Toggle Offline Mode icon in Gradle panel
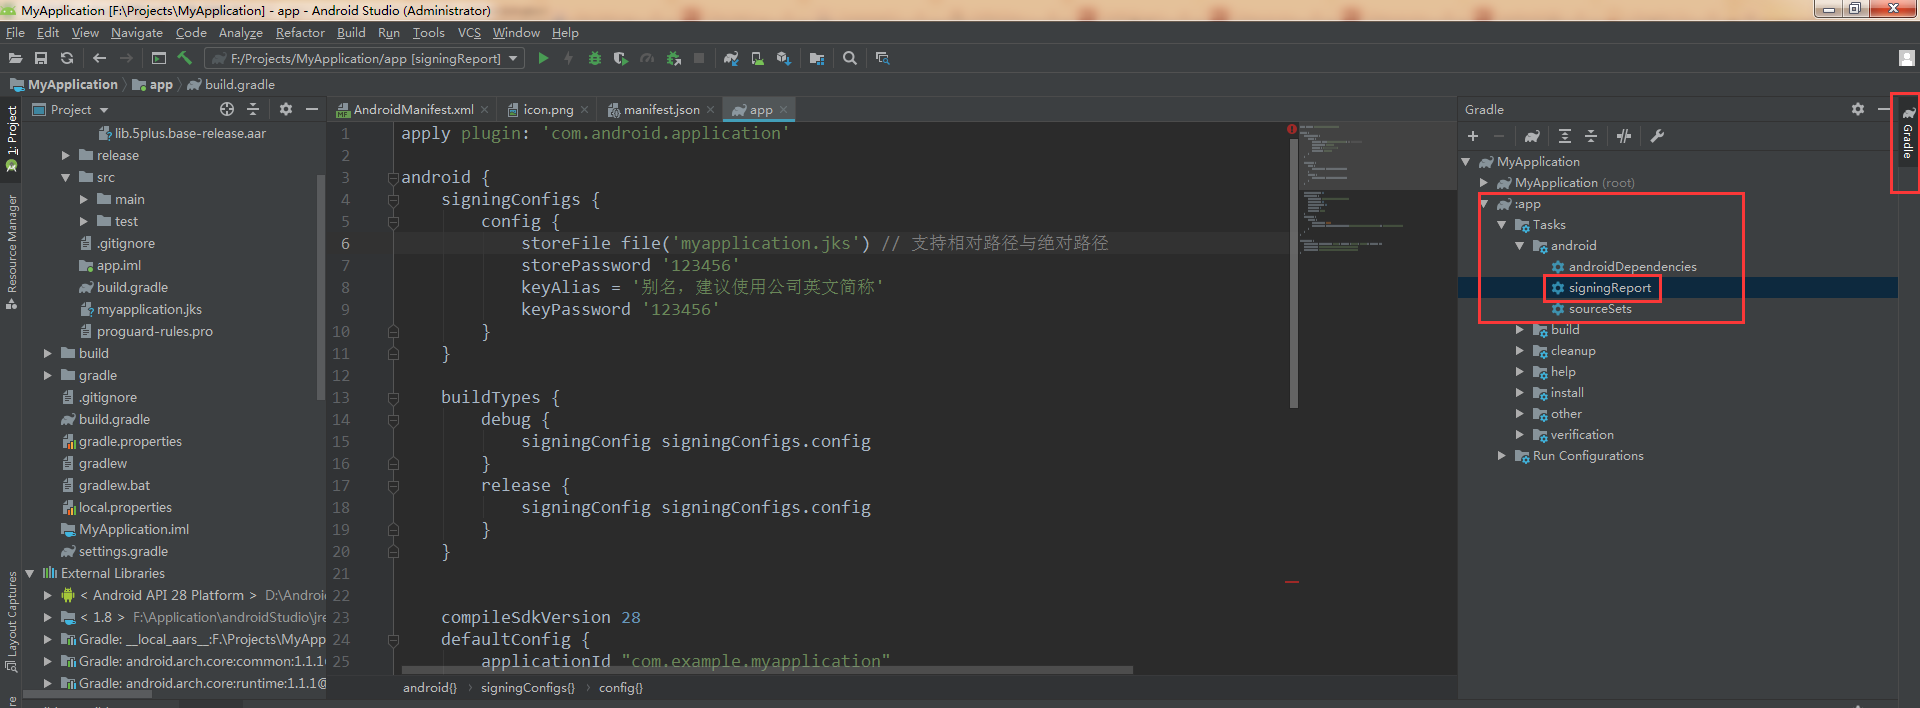Image resolution: width=1920 pixels, height=708 pixels. pyautogui.click(x=1624, y=136)
